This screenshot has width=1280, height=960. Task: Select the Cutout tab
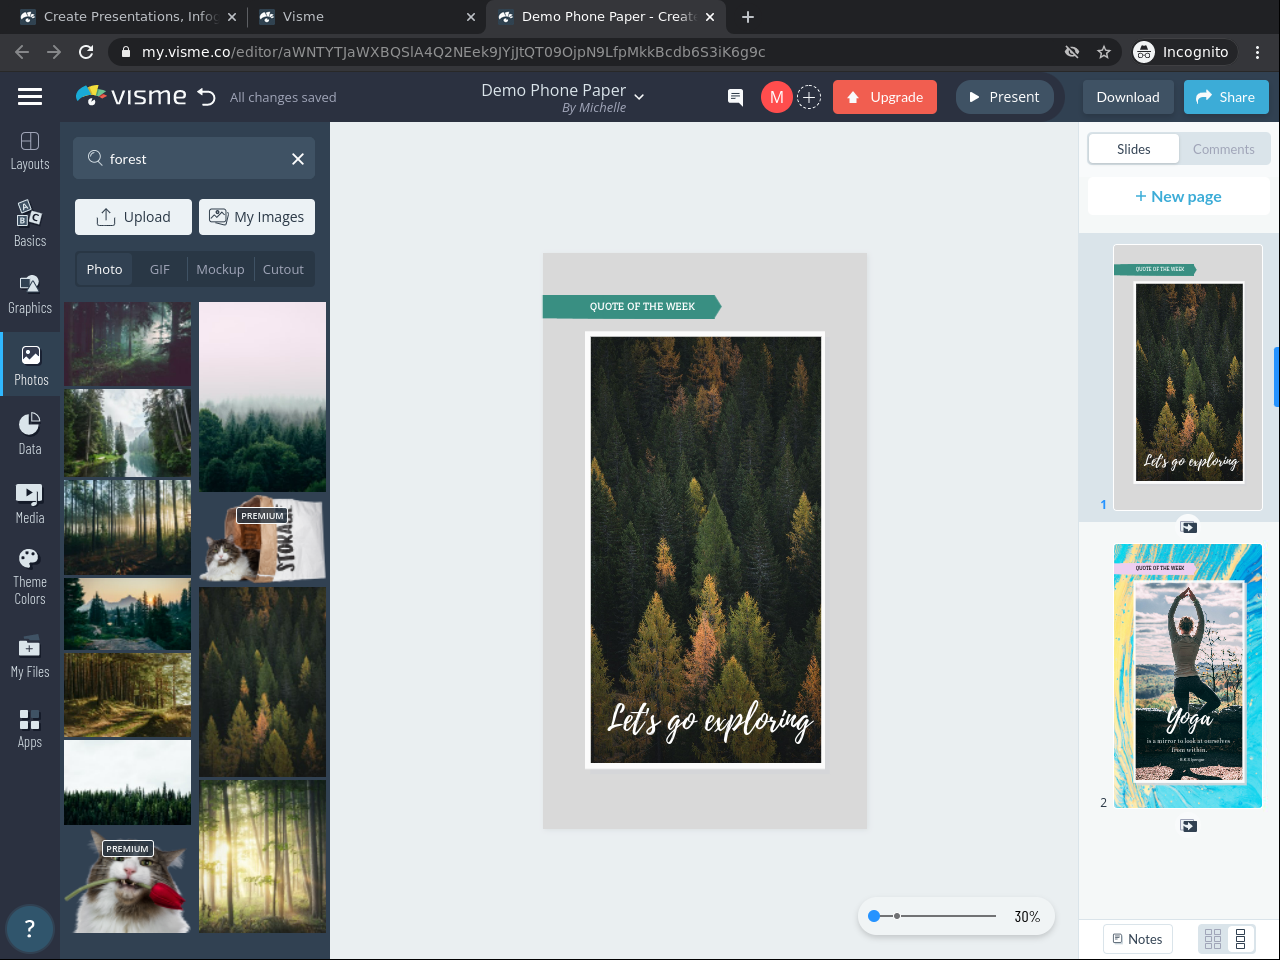coord(283,270)
